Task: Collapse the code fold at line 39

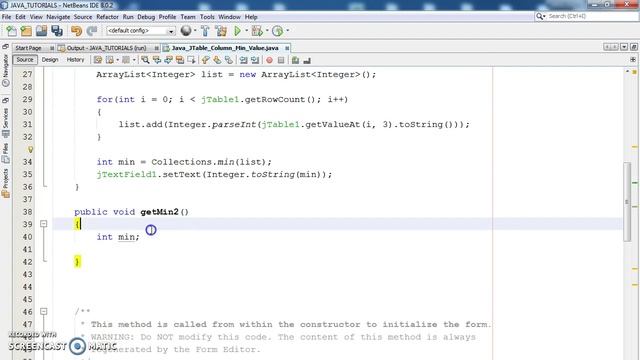Action: click(44, 224)
